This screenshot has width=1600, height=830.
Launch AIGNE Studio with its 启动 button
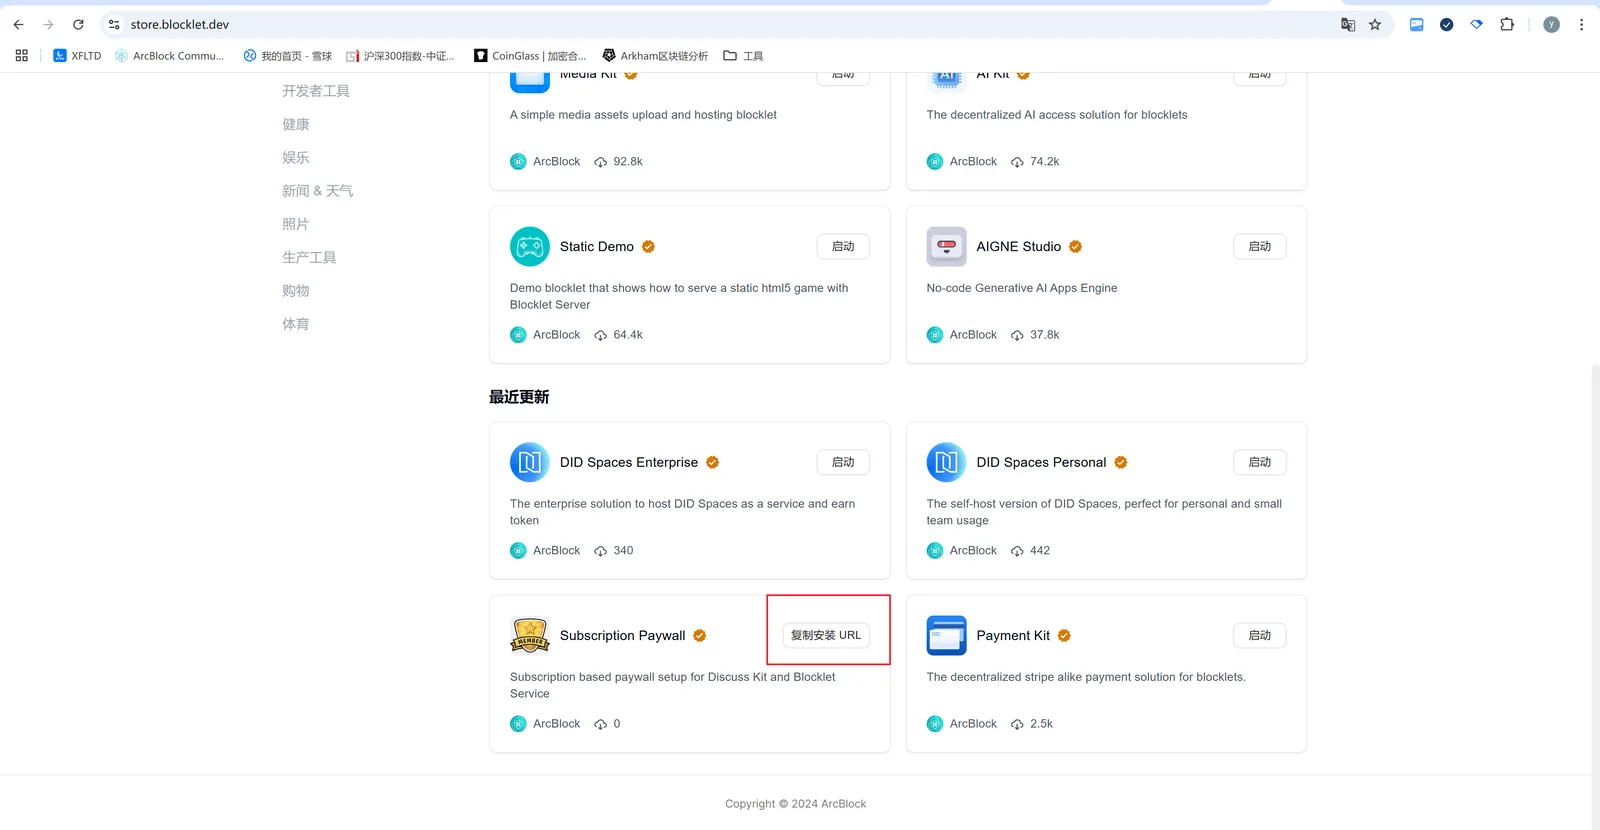(x=1260, y=247)
